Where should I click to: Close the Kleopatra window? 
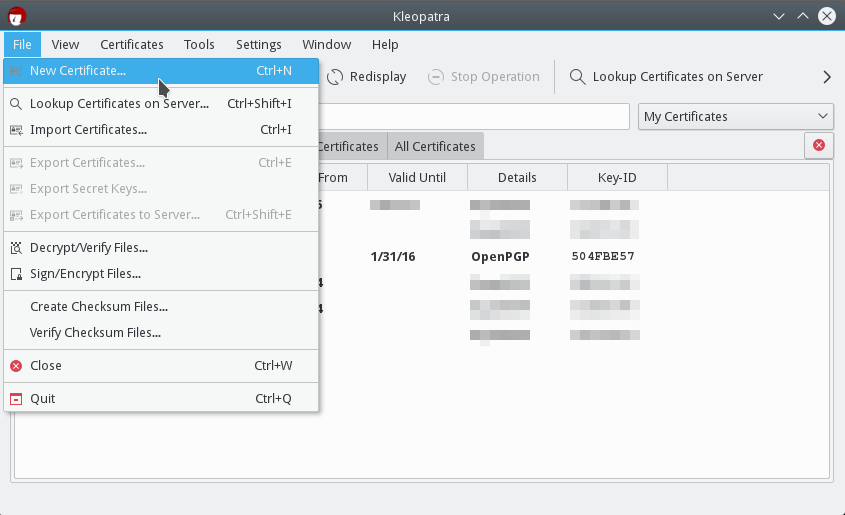pyautogui.click(x=827, y=16)
